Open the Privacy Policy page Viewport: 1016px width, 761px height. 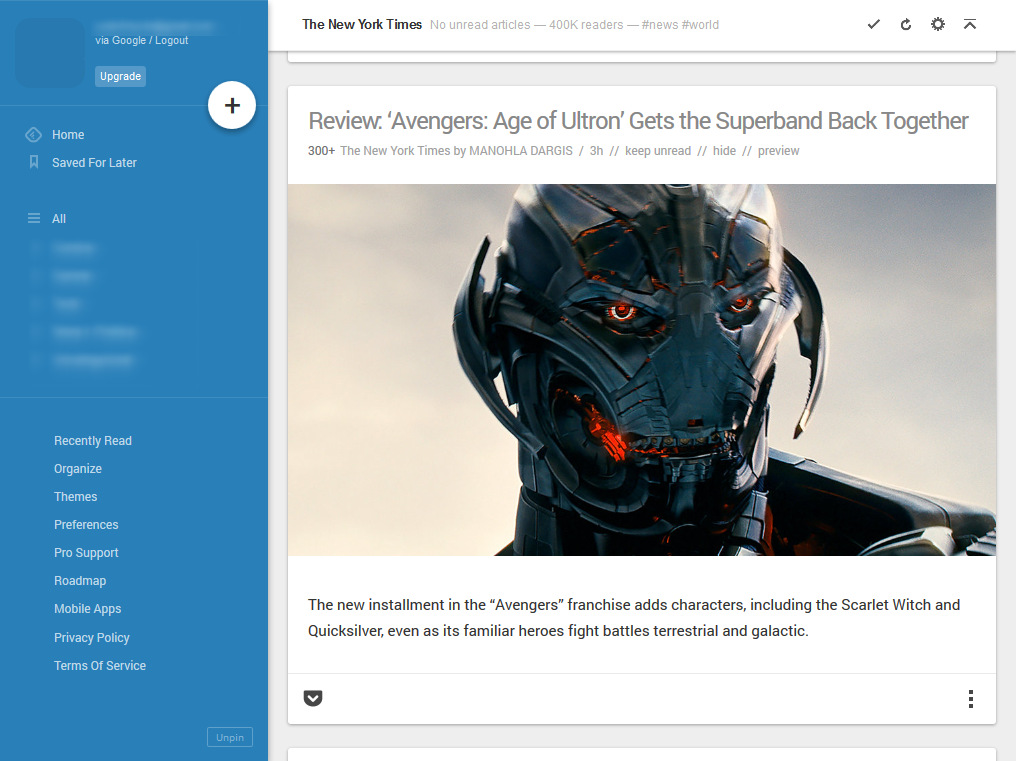click(91, 637)
